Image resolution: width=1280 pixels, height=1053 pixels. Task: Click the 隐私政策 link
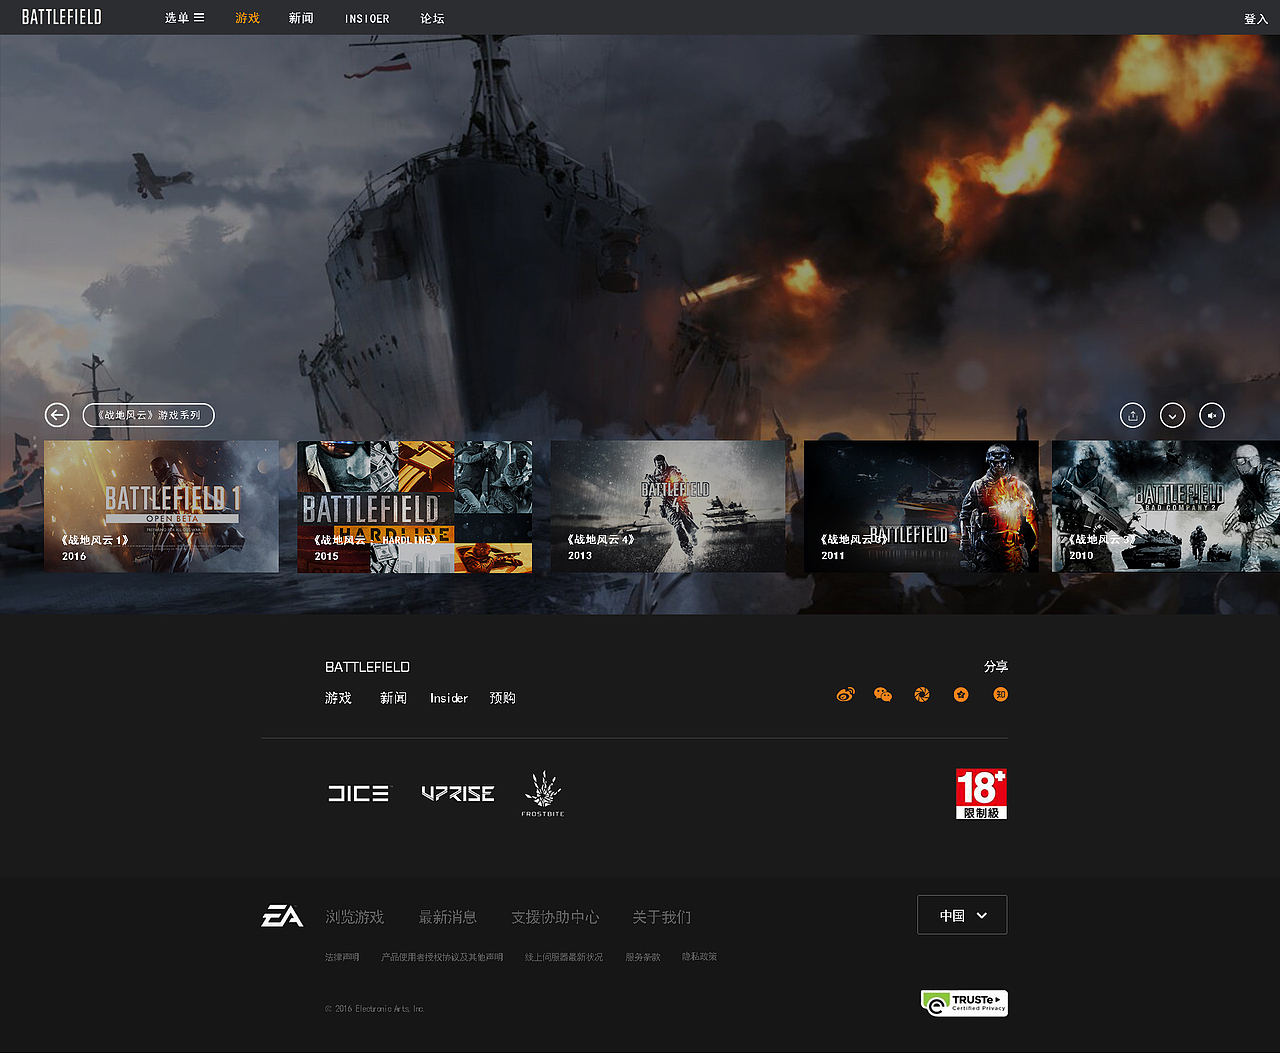(699, 957)
